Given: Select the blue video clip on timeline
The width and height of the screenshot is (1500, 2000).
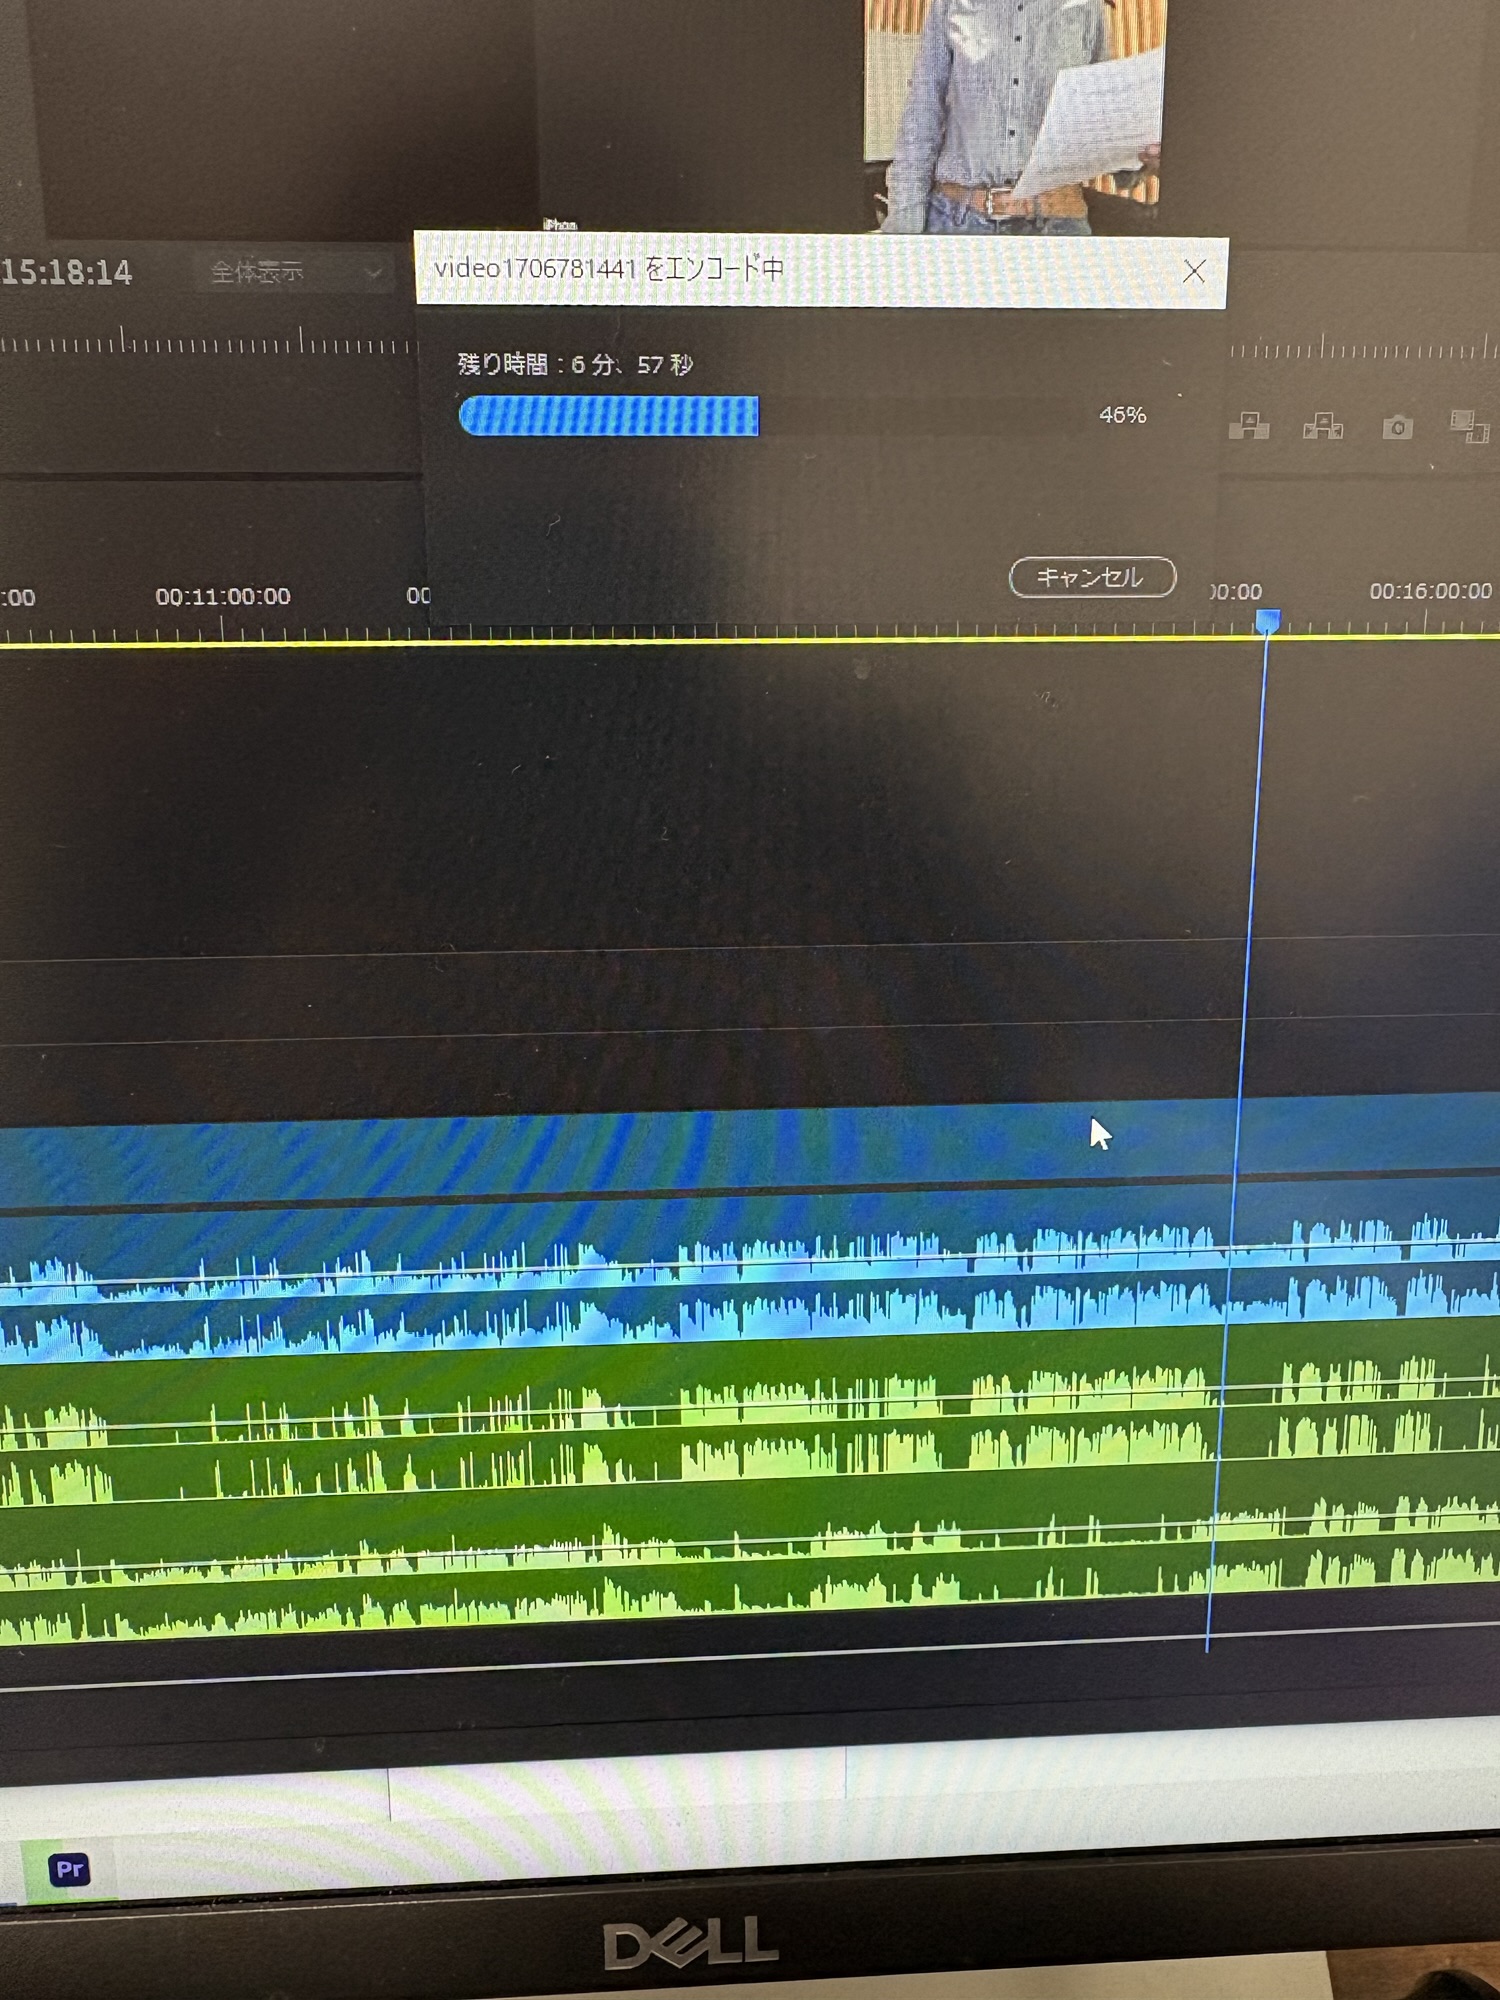Looking at the screenshot, I should click(x=600, y=1150).
